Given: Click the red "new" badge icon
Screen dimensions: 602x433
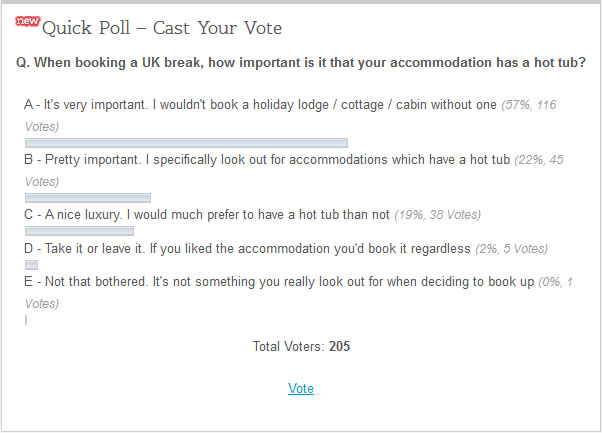Looking at the screenshot, I should 28,21.
